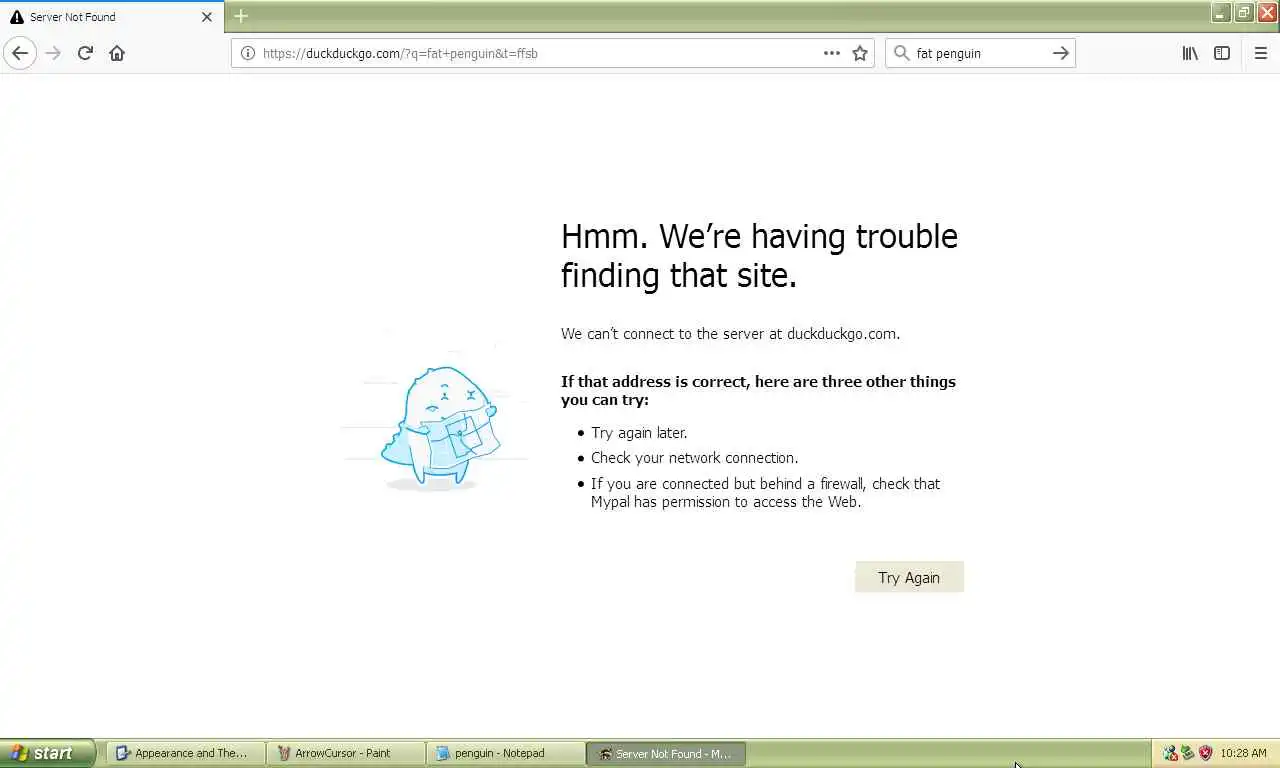The width and height of the screenshot is (1280, 768).
Task: Open the red security shield tray icon
Action: 1206,753
